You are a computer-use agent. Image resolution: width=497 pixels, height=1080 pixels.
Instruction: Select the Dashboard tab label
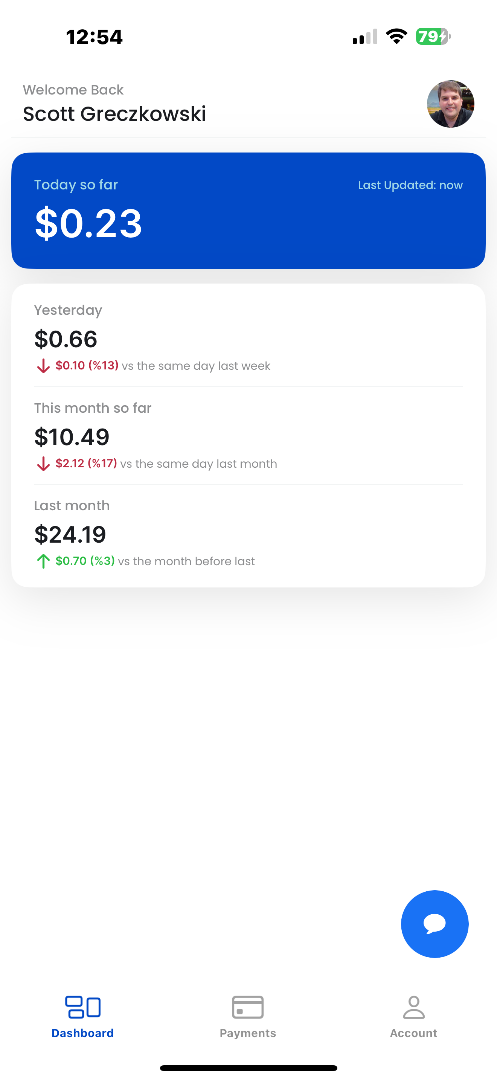click(83, 1033)
